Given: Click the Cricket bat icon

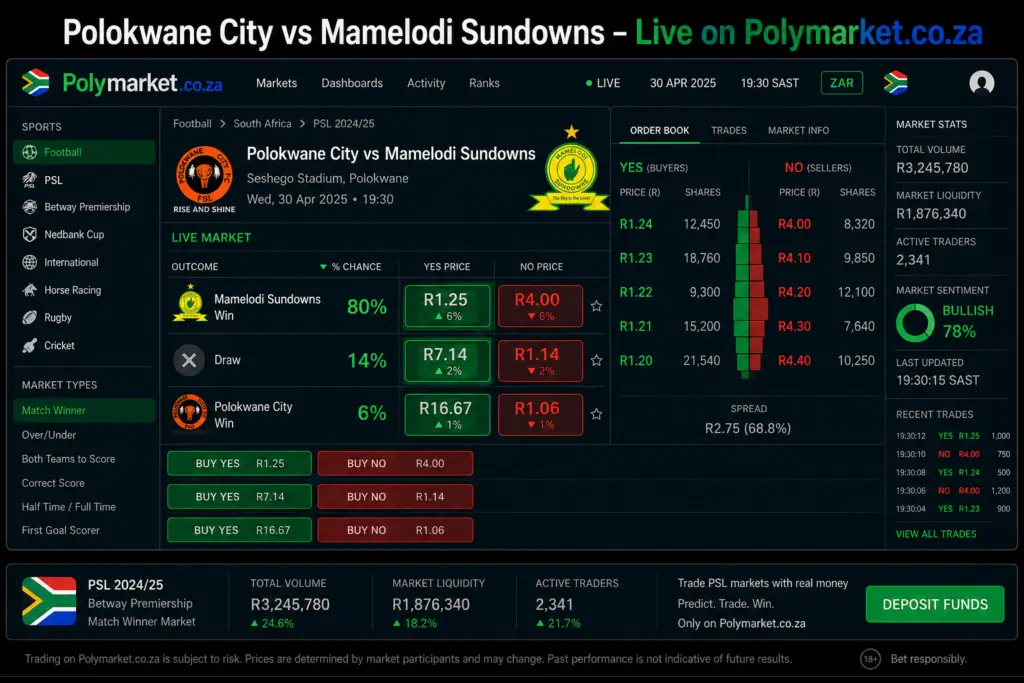Looking at the screenshot, I should coord(29,345).
